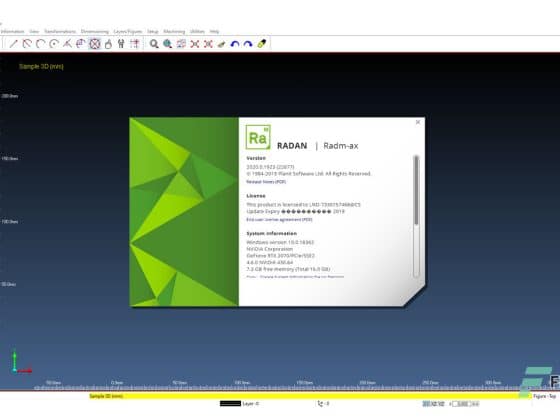Click the System information heading
Viewport: 560px width, 420px height.
[x=271, y=233]
